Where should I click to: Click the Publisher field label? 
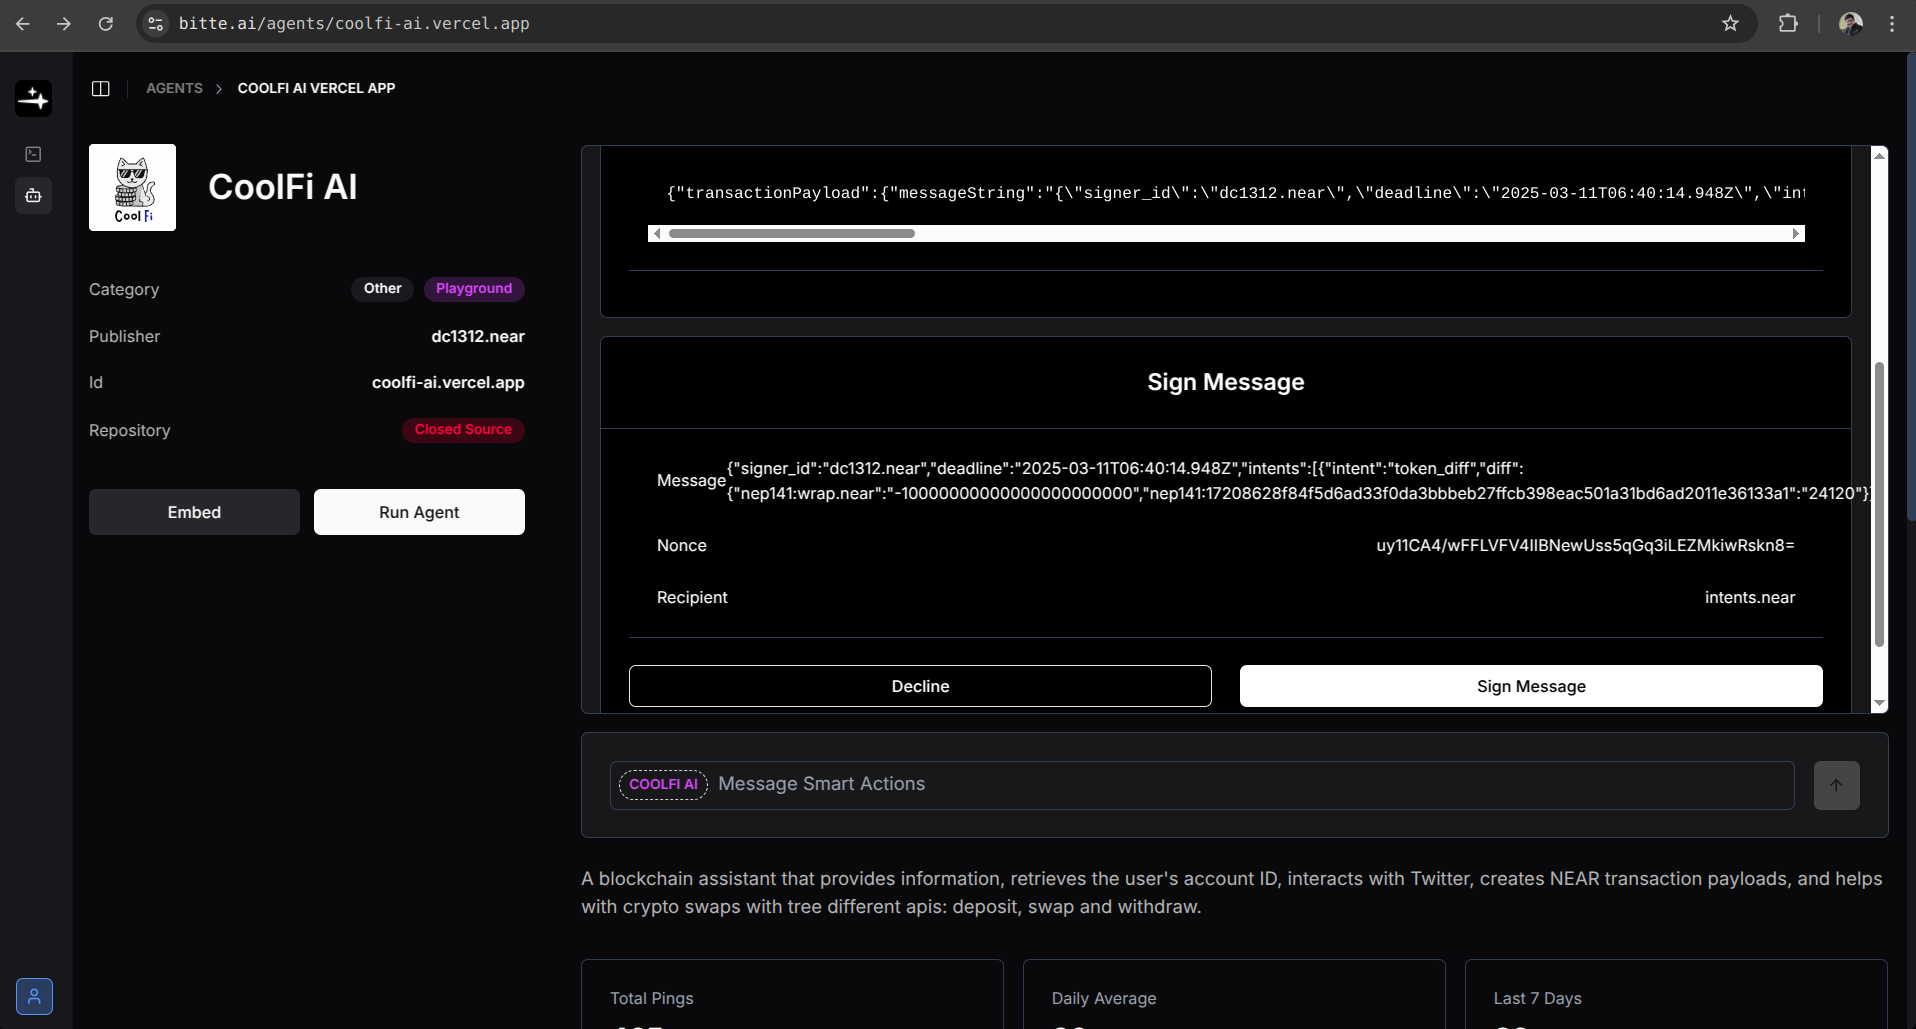(124, 337)
